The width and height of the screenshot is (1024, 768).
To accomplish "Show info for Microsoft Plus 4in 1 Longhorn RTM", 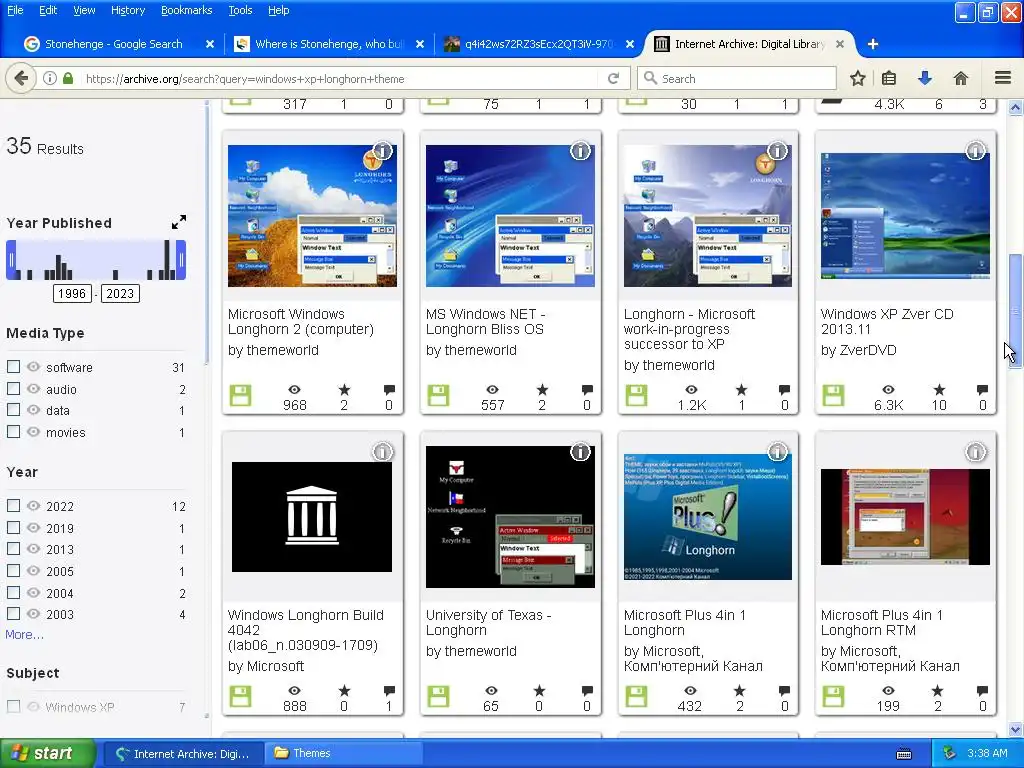I will tap(975, 451).
